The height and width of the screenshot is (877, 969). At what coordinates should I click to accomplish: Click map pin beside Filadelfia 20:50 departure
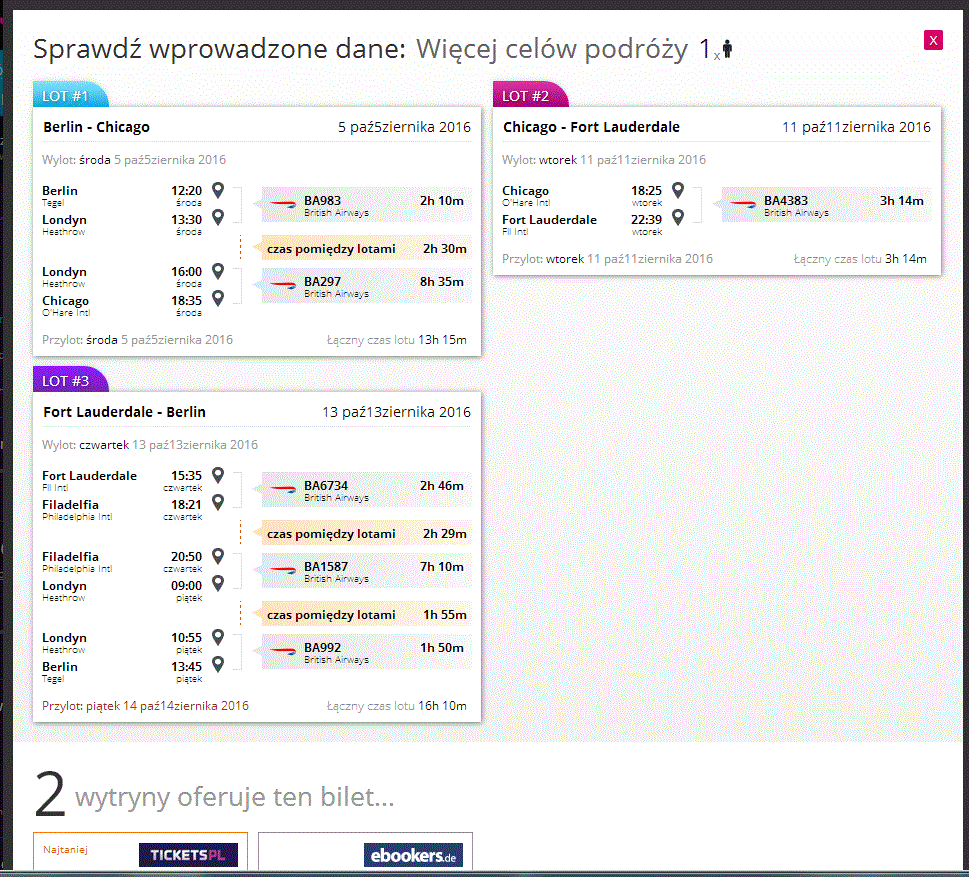pos(218,556)
